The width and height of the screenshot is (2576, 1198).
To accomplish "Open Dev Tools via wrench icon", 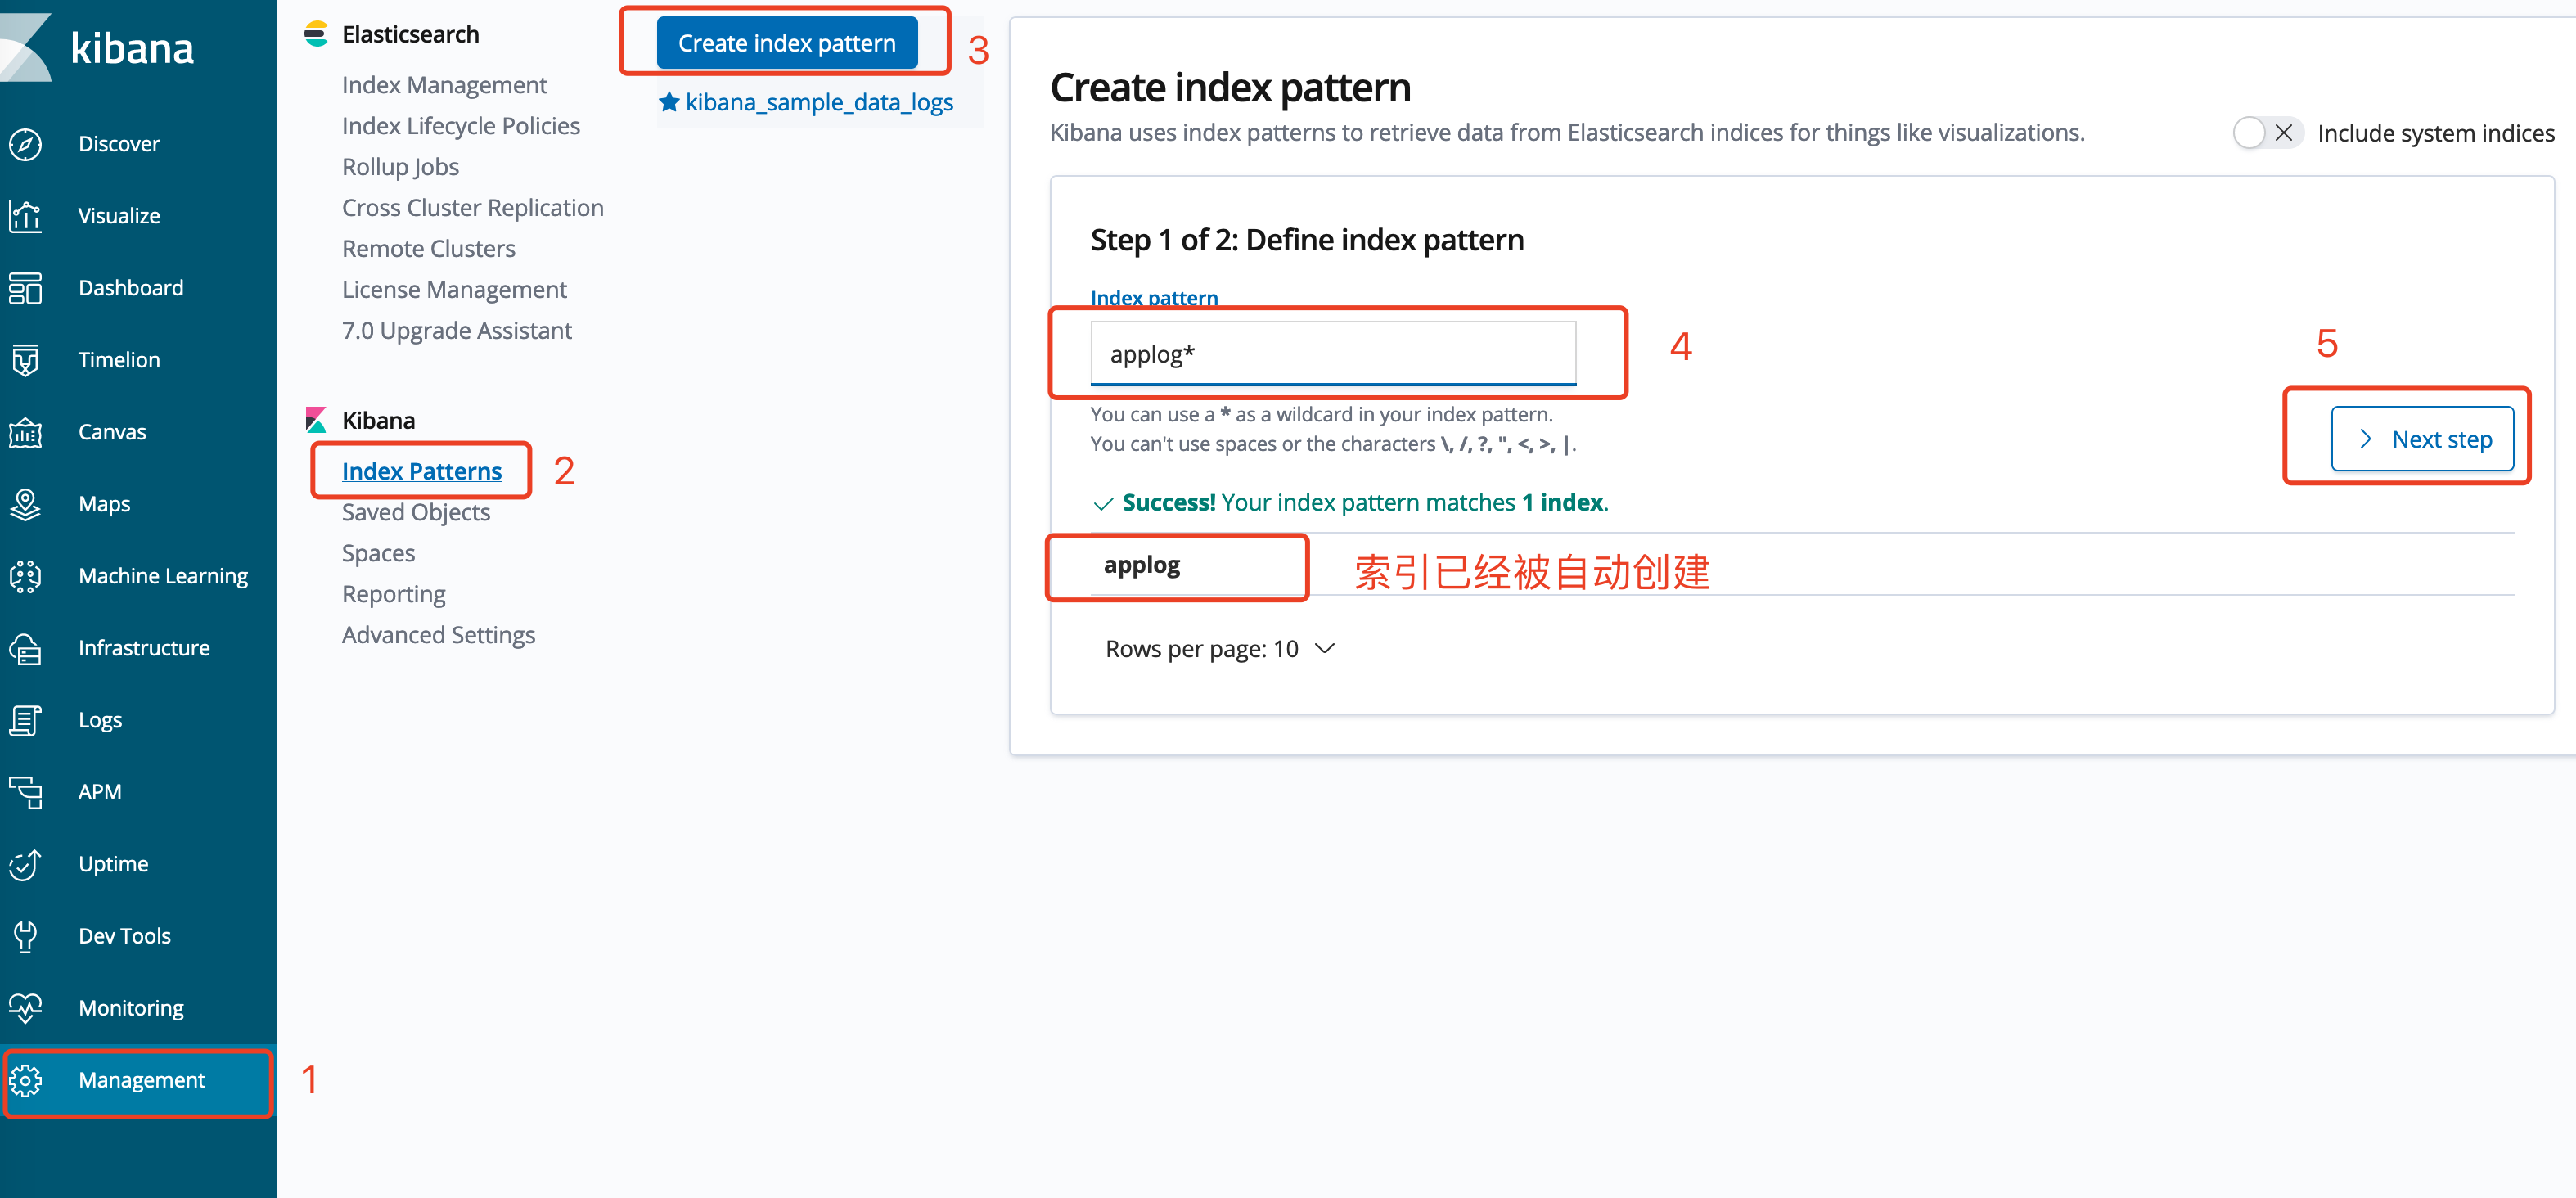I will coord(25,936).
